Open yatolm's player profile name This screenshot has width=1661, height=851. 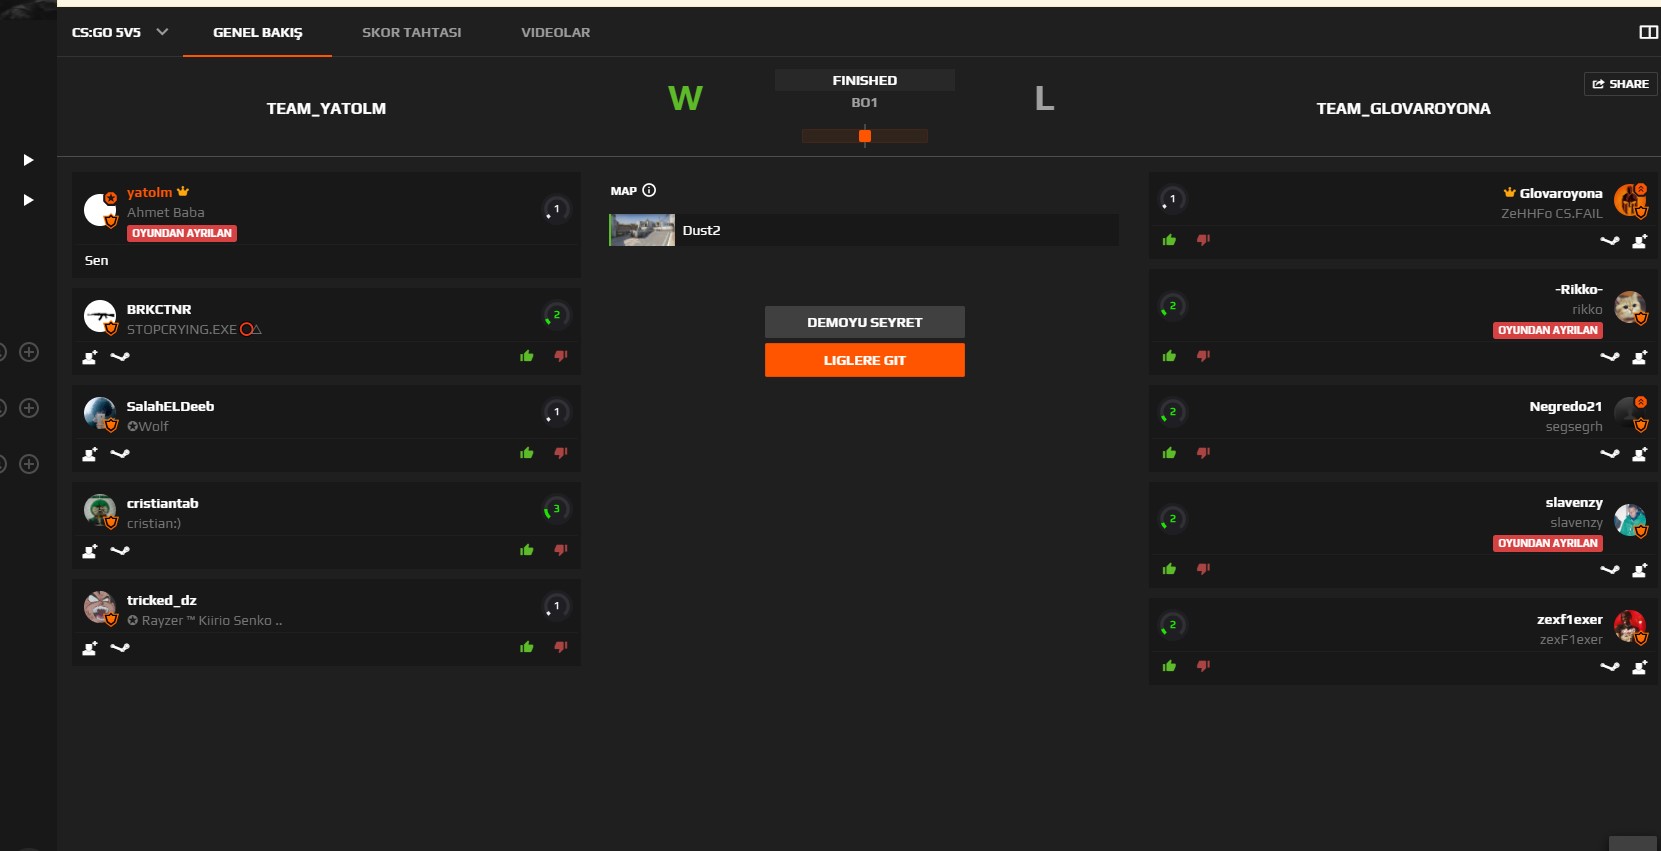pyautogui.click(x=149, y=192)
